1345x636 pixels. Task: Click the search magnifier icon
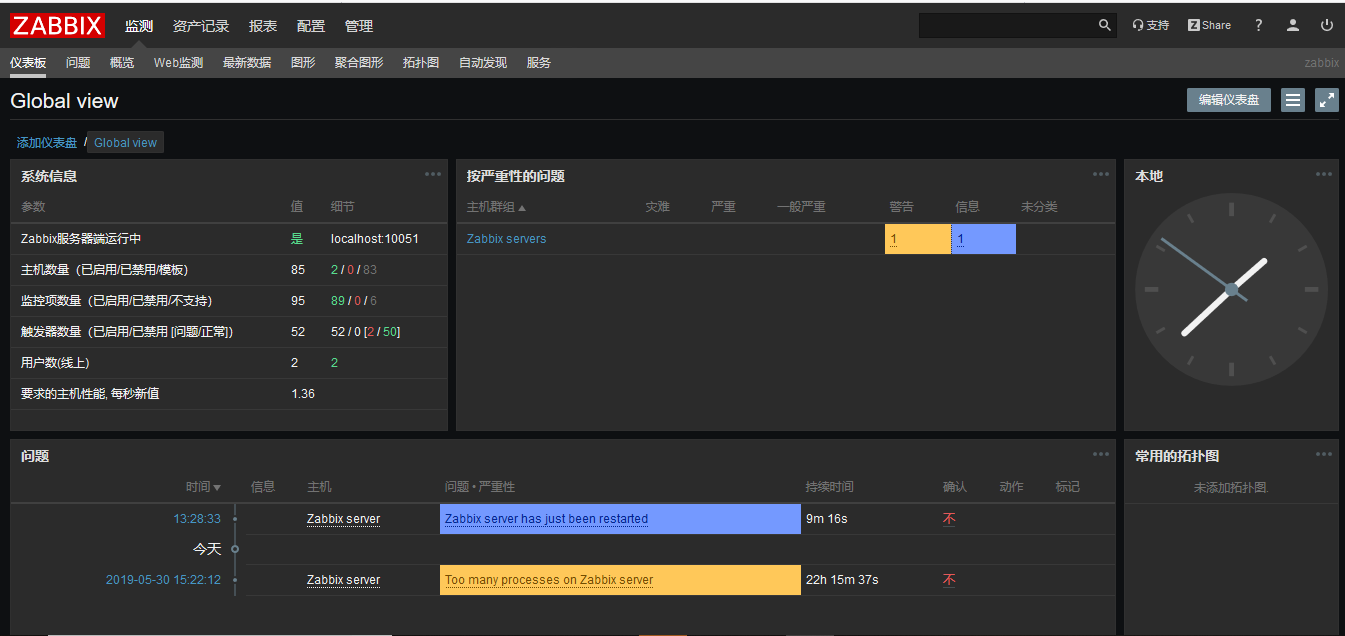(x=1105, y=25)
